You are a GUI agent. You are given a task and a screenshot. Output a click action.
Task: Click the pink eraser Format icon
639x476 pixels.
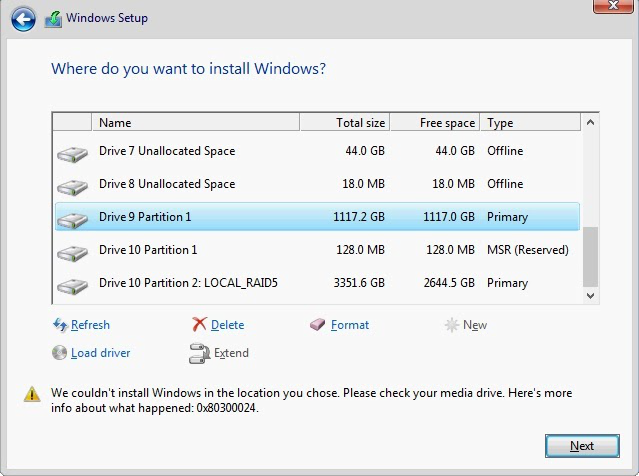317,324
